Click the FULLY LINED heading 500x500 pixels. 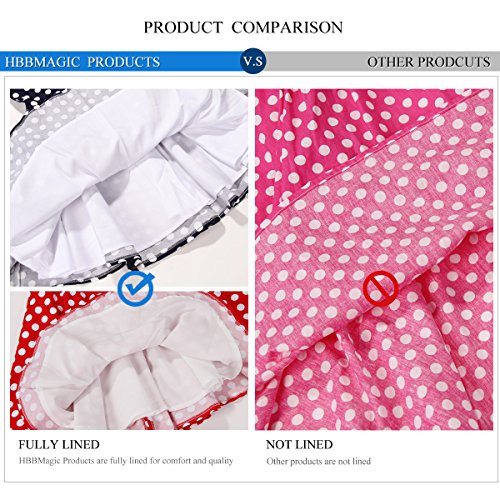coord(59,445)
